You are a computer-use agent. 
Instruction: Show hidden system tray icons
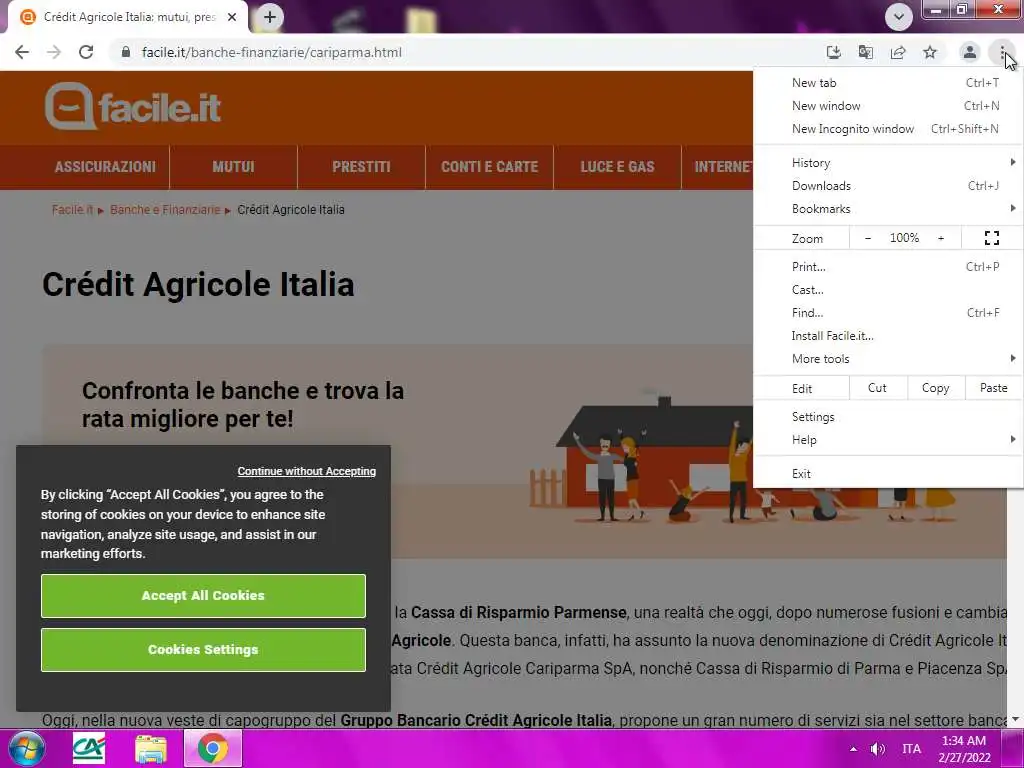click(x=853, y=749)
